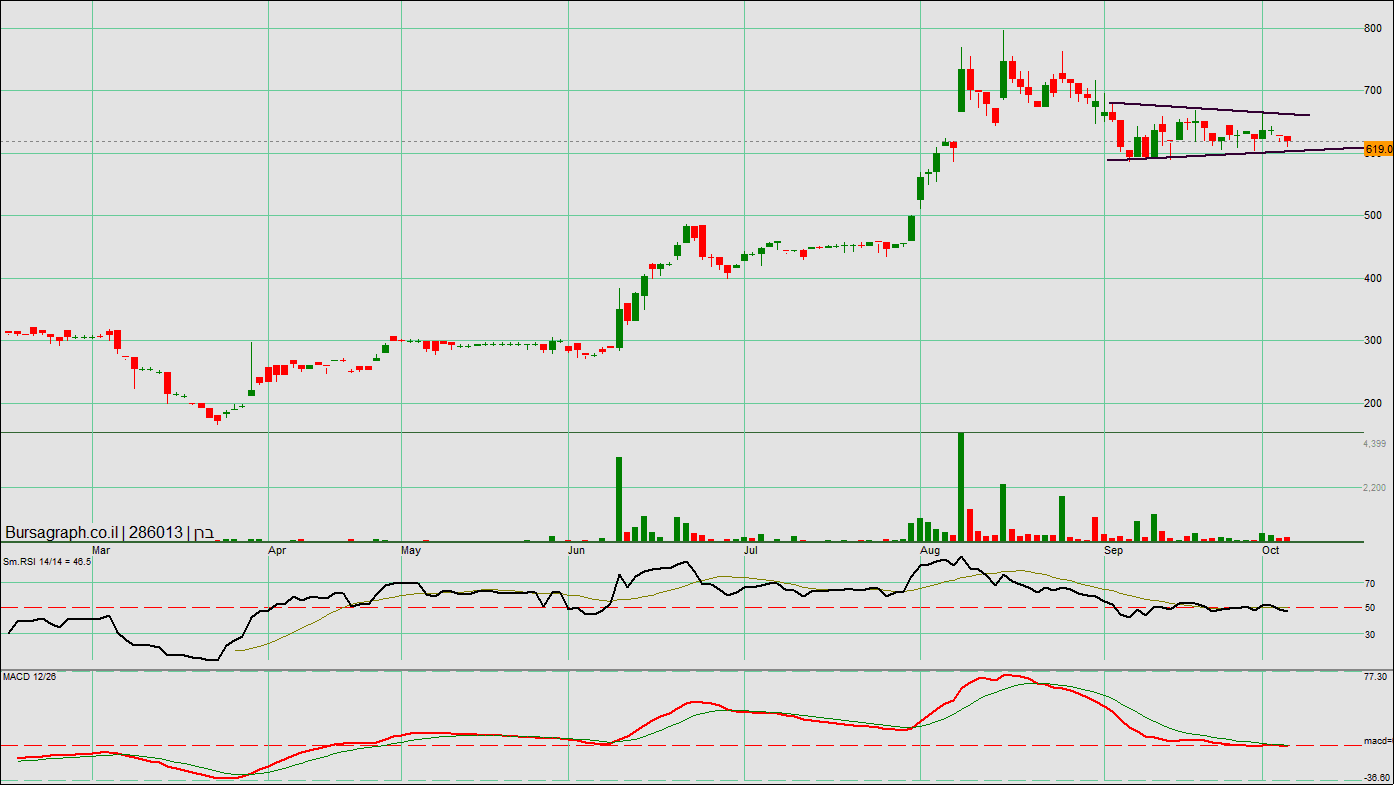Click the Apr label on the time axis
Viewport: 1394px width, 785px height.
[x=277, y=550]
